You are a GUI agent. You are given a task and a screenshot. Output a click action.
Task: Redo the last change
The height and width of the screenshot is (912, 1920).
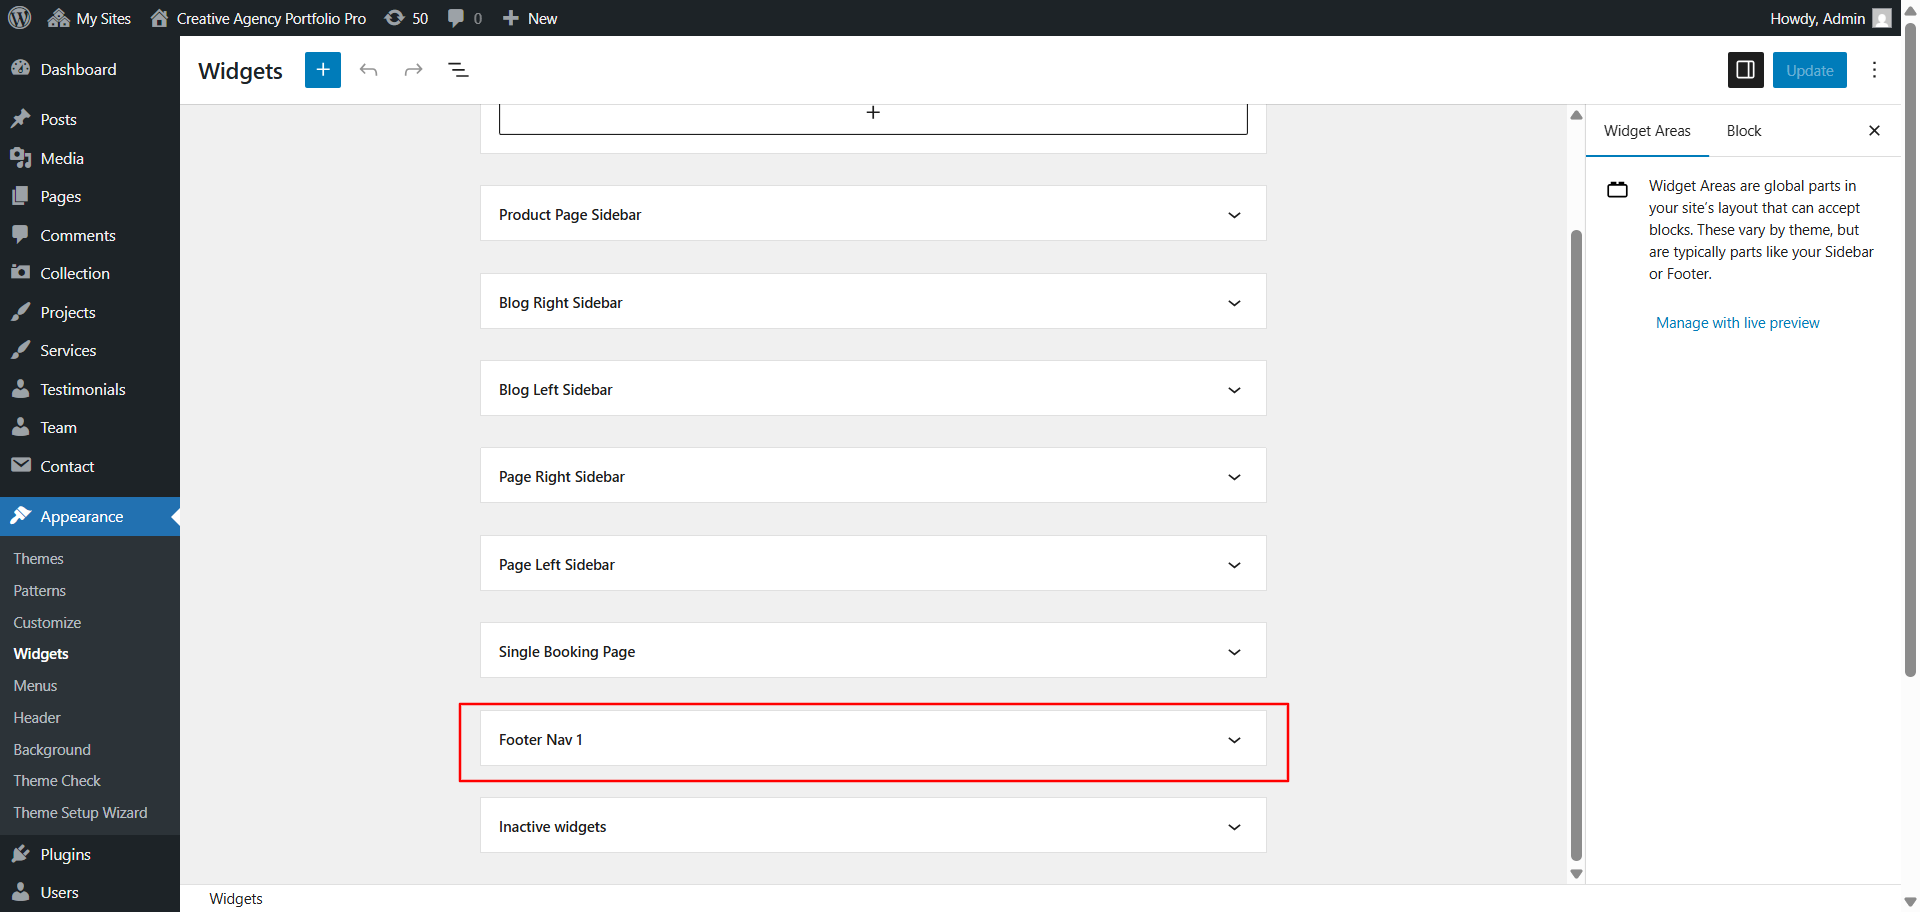pos(413,70)
